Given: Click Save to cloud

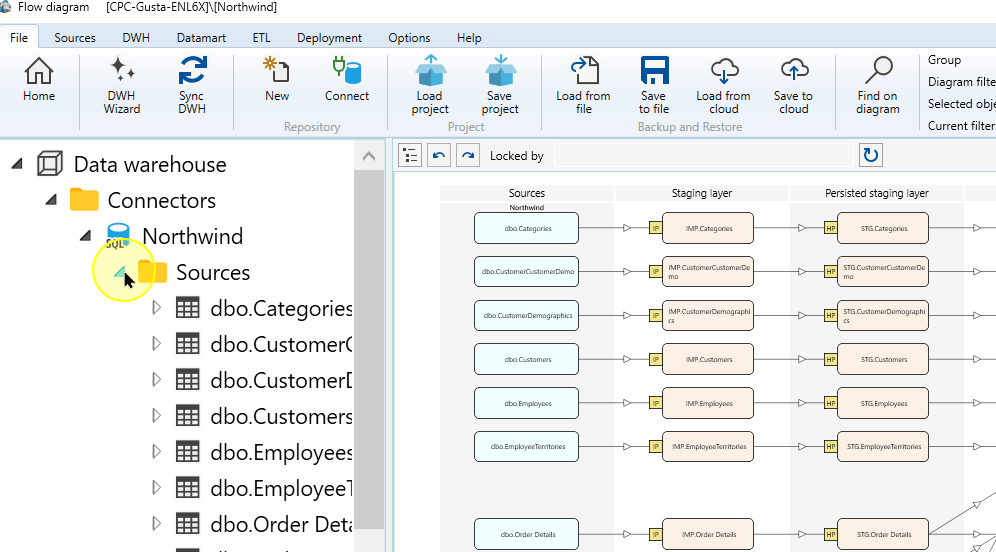Looking at the screenshot, I should point(793,86).
